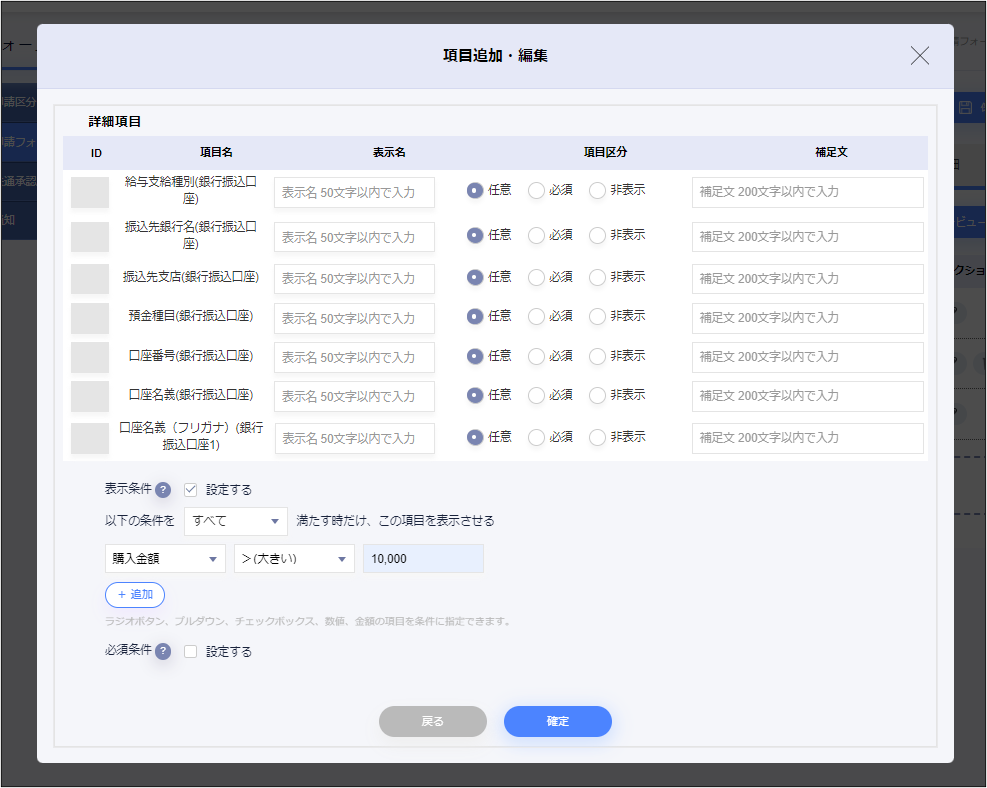Close the 項目追加・編集 dialog with X
The height and width of the screenshot is (788, 987).
click(920, 56)
